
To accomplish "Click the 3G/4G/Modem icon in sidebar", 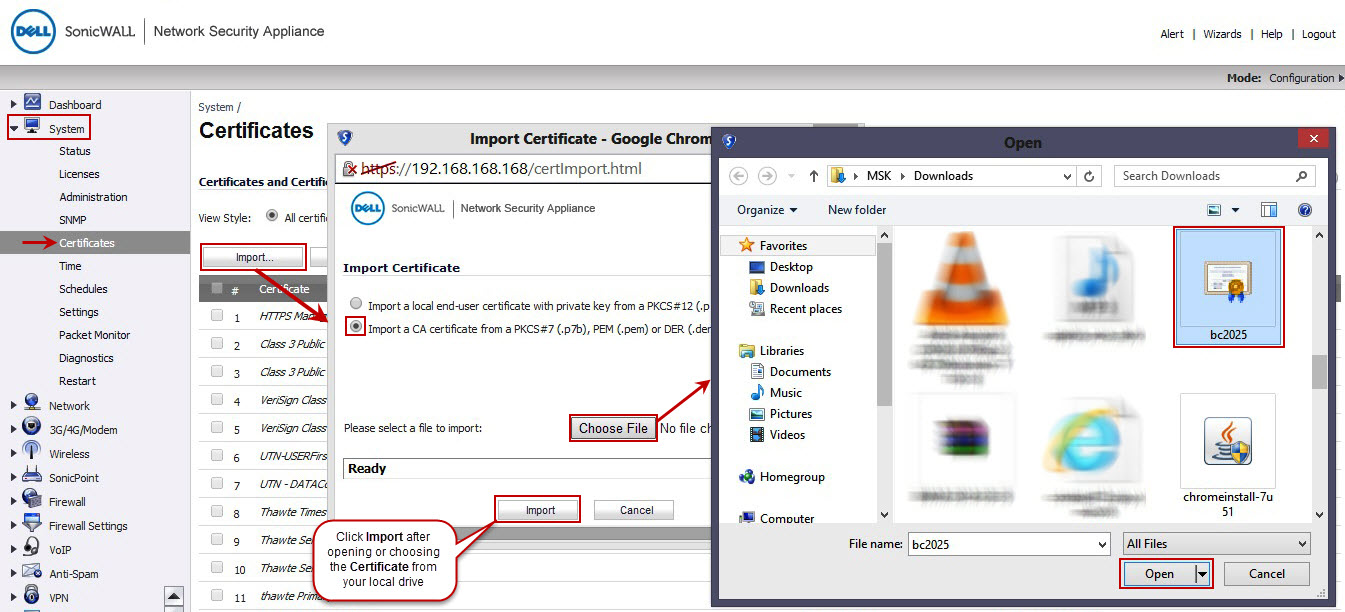I will pyautogui.click(x=32, y=428).
